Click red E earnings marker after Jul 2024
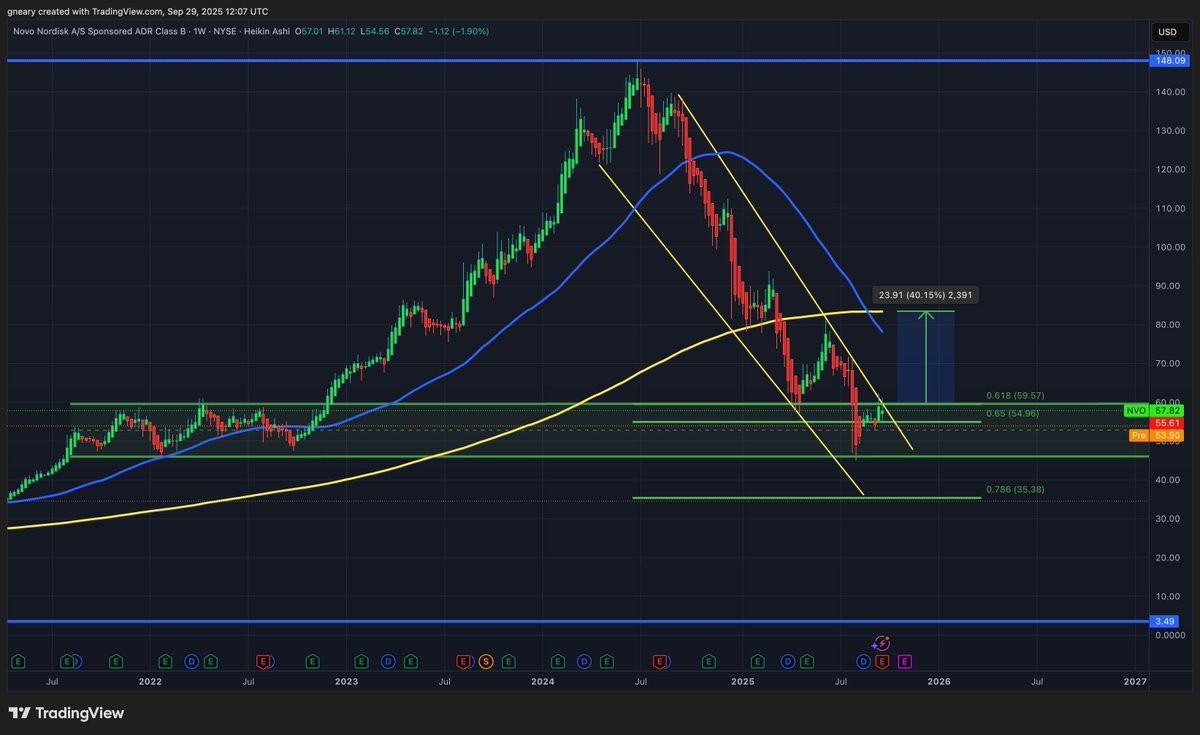Image resolution: width=1200 pixels, height=735 pixels. (660, 662)
